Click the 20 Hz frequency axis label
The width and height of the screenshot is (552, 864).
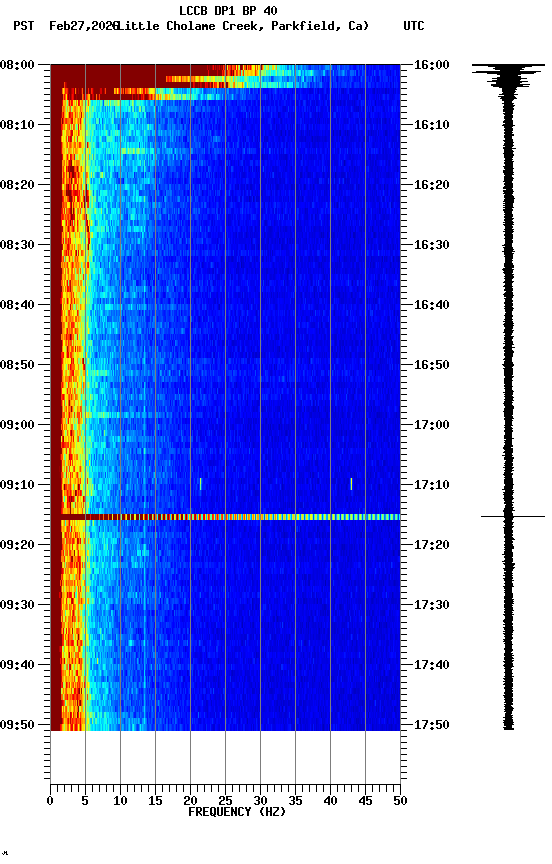click(x=190, y=801)
